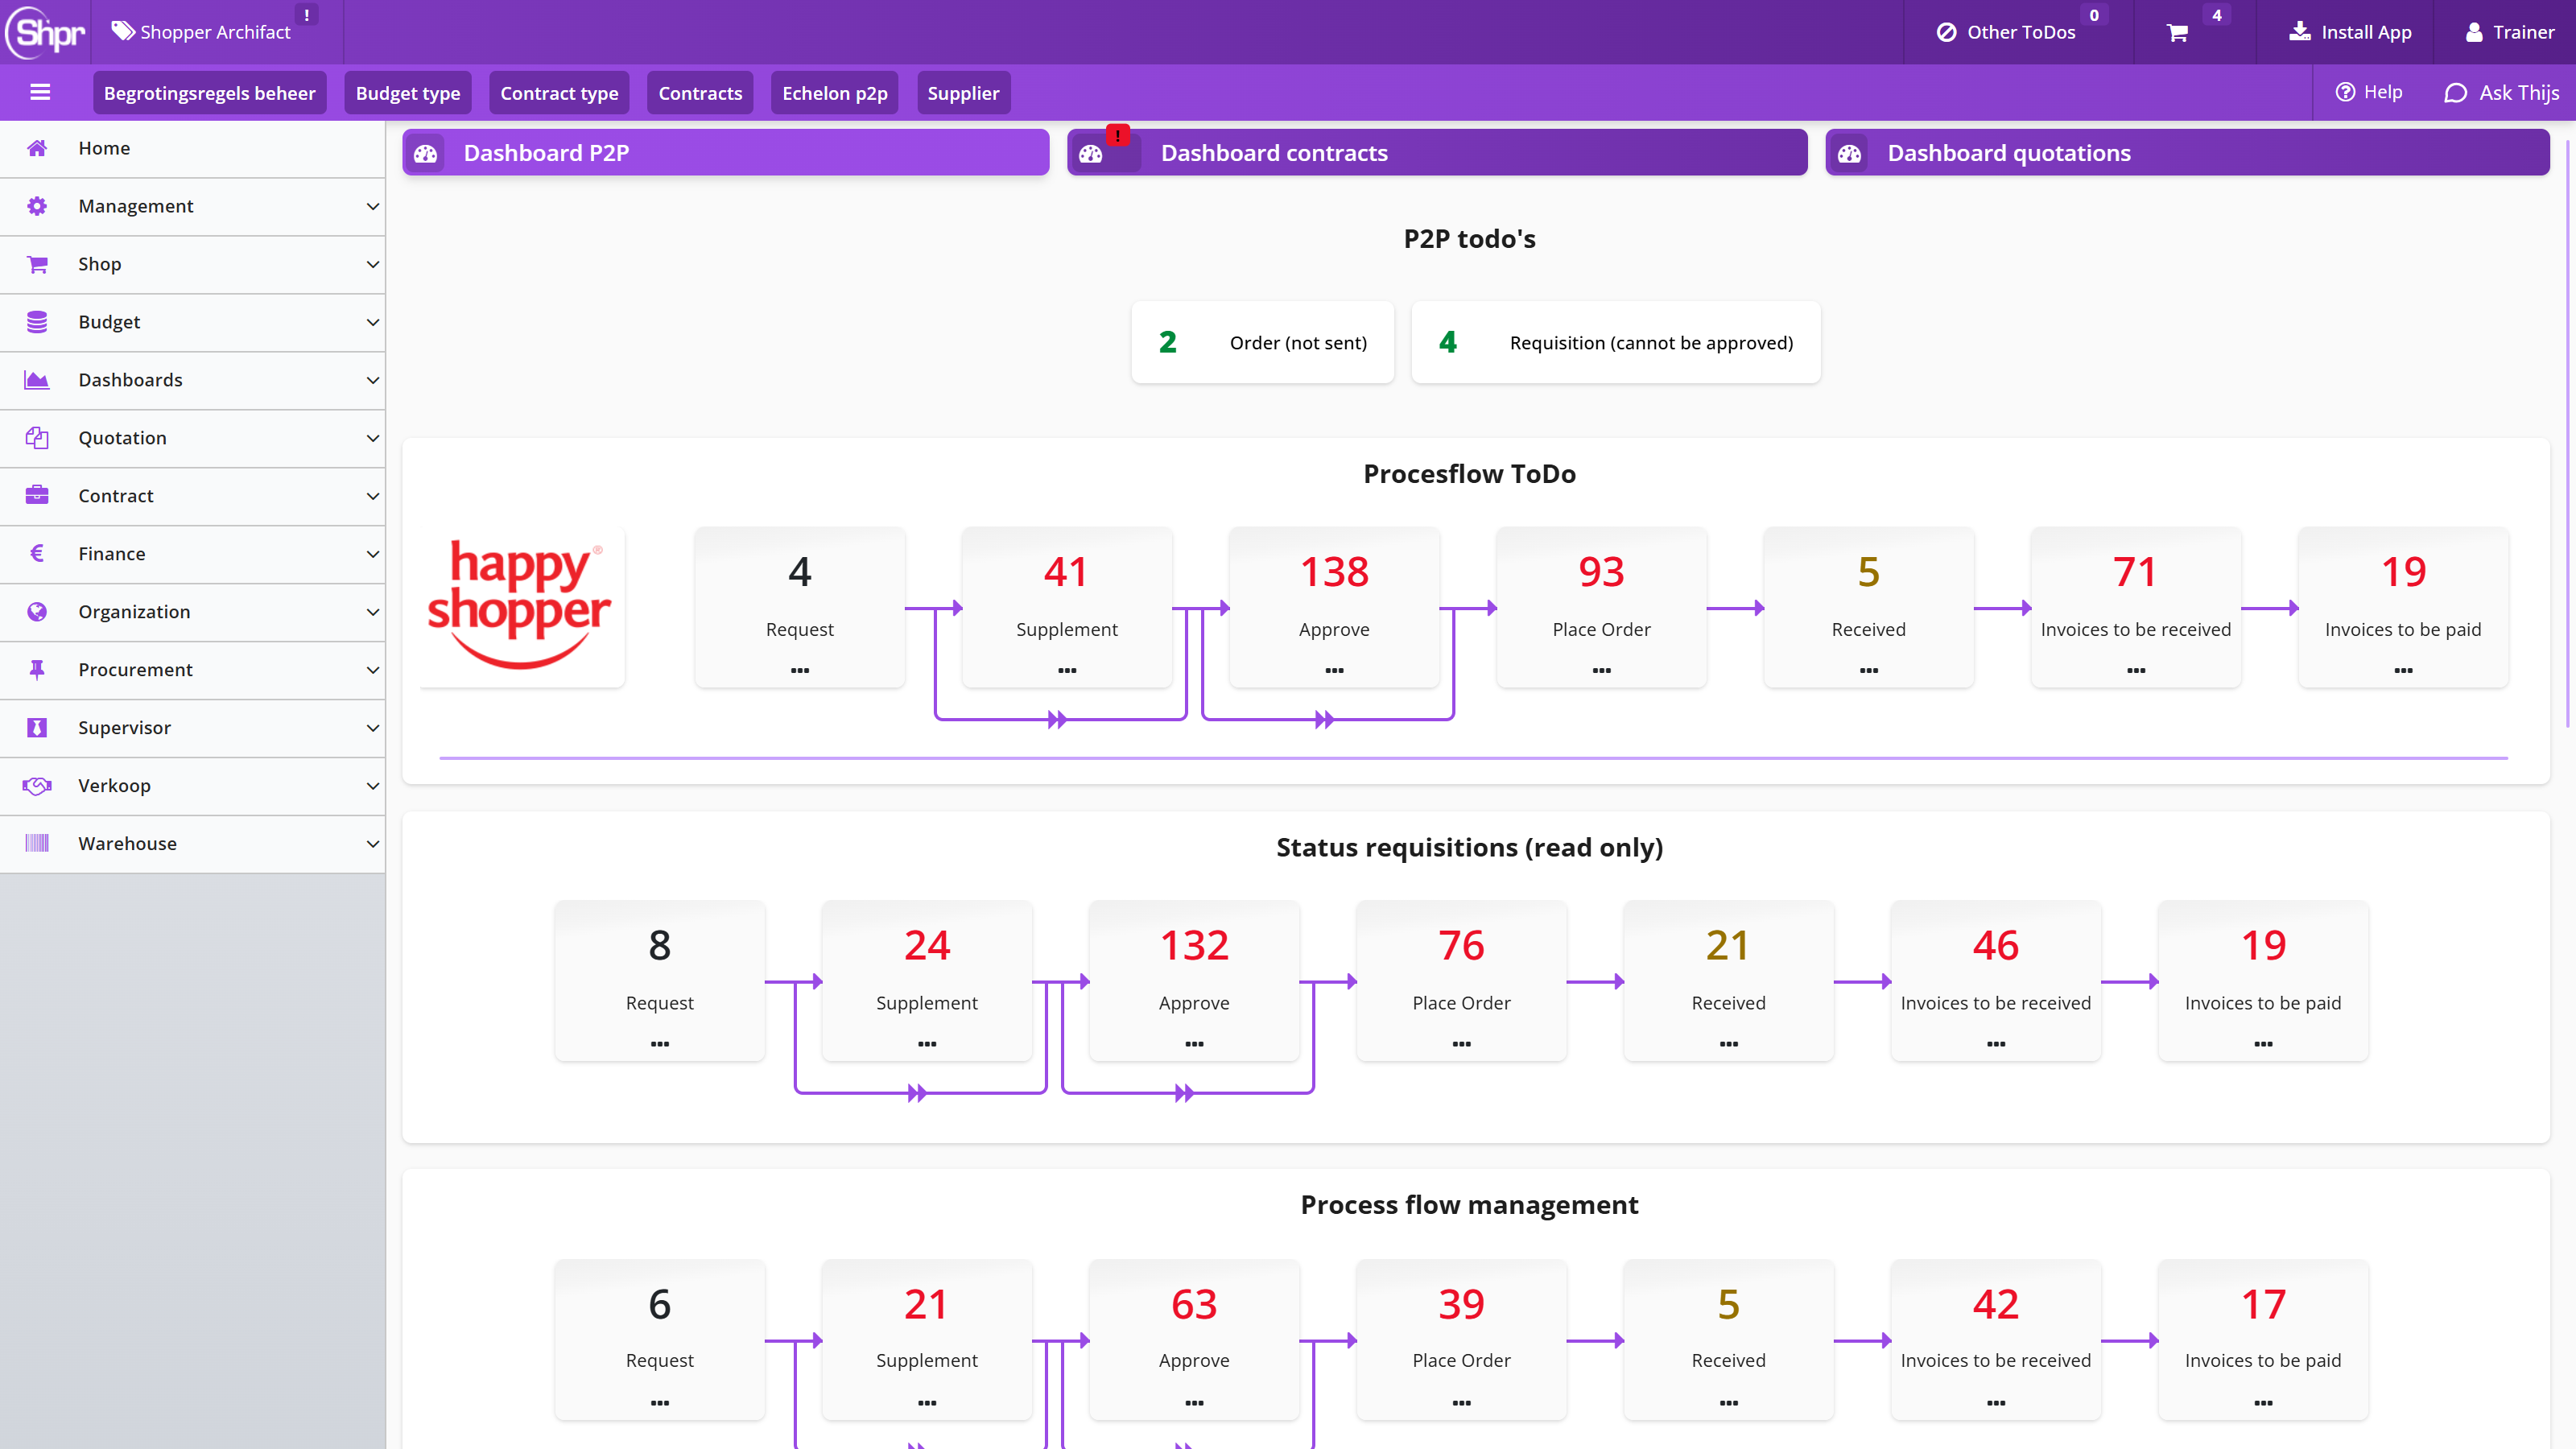Open the 138 Approve card in Procesflow ToDo

(1335, 608)
